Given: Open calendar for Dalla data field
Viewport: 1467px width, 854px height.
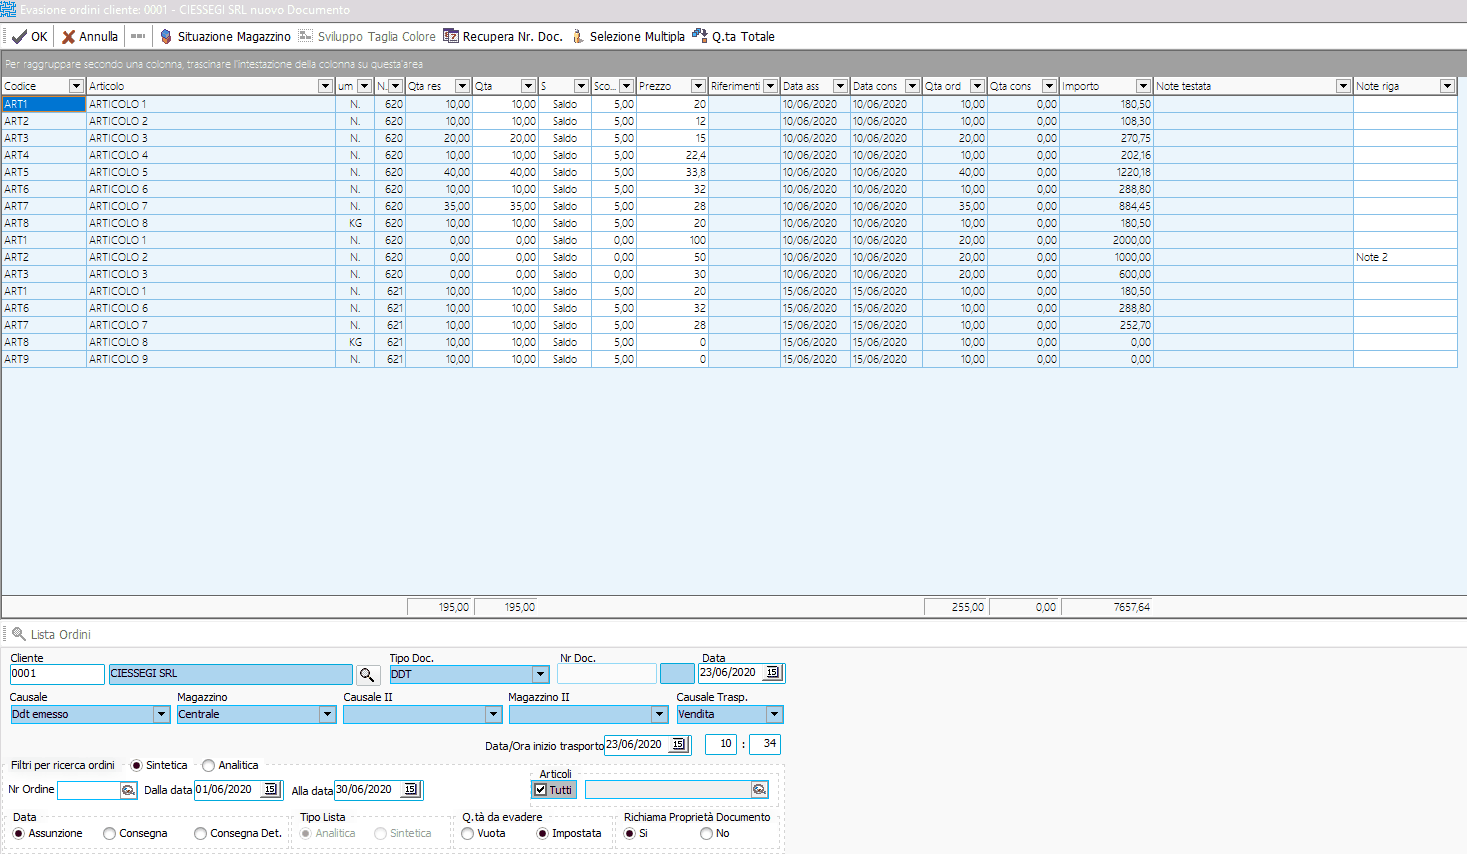Looking at the screenshot, I should point(270,790).
